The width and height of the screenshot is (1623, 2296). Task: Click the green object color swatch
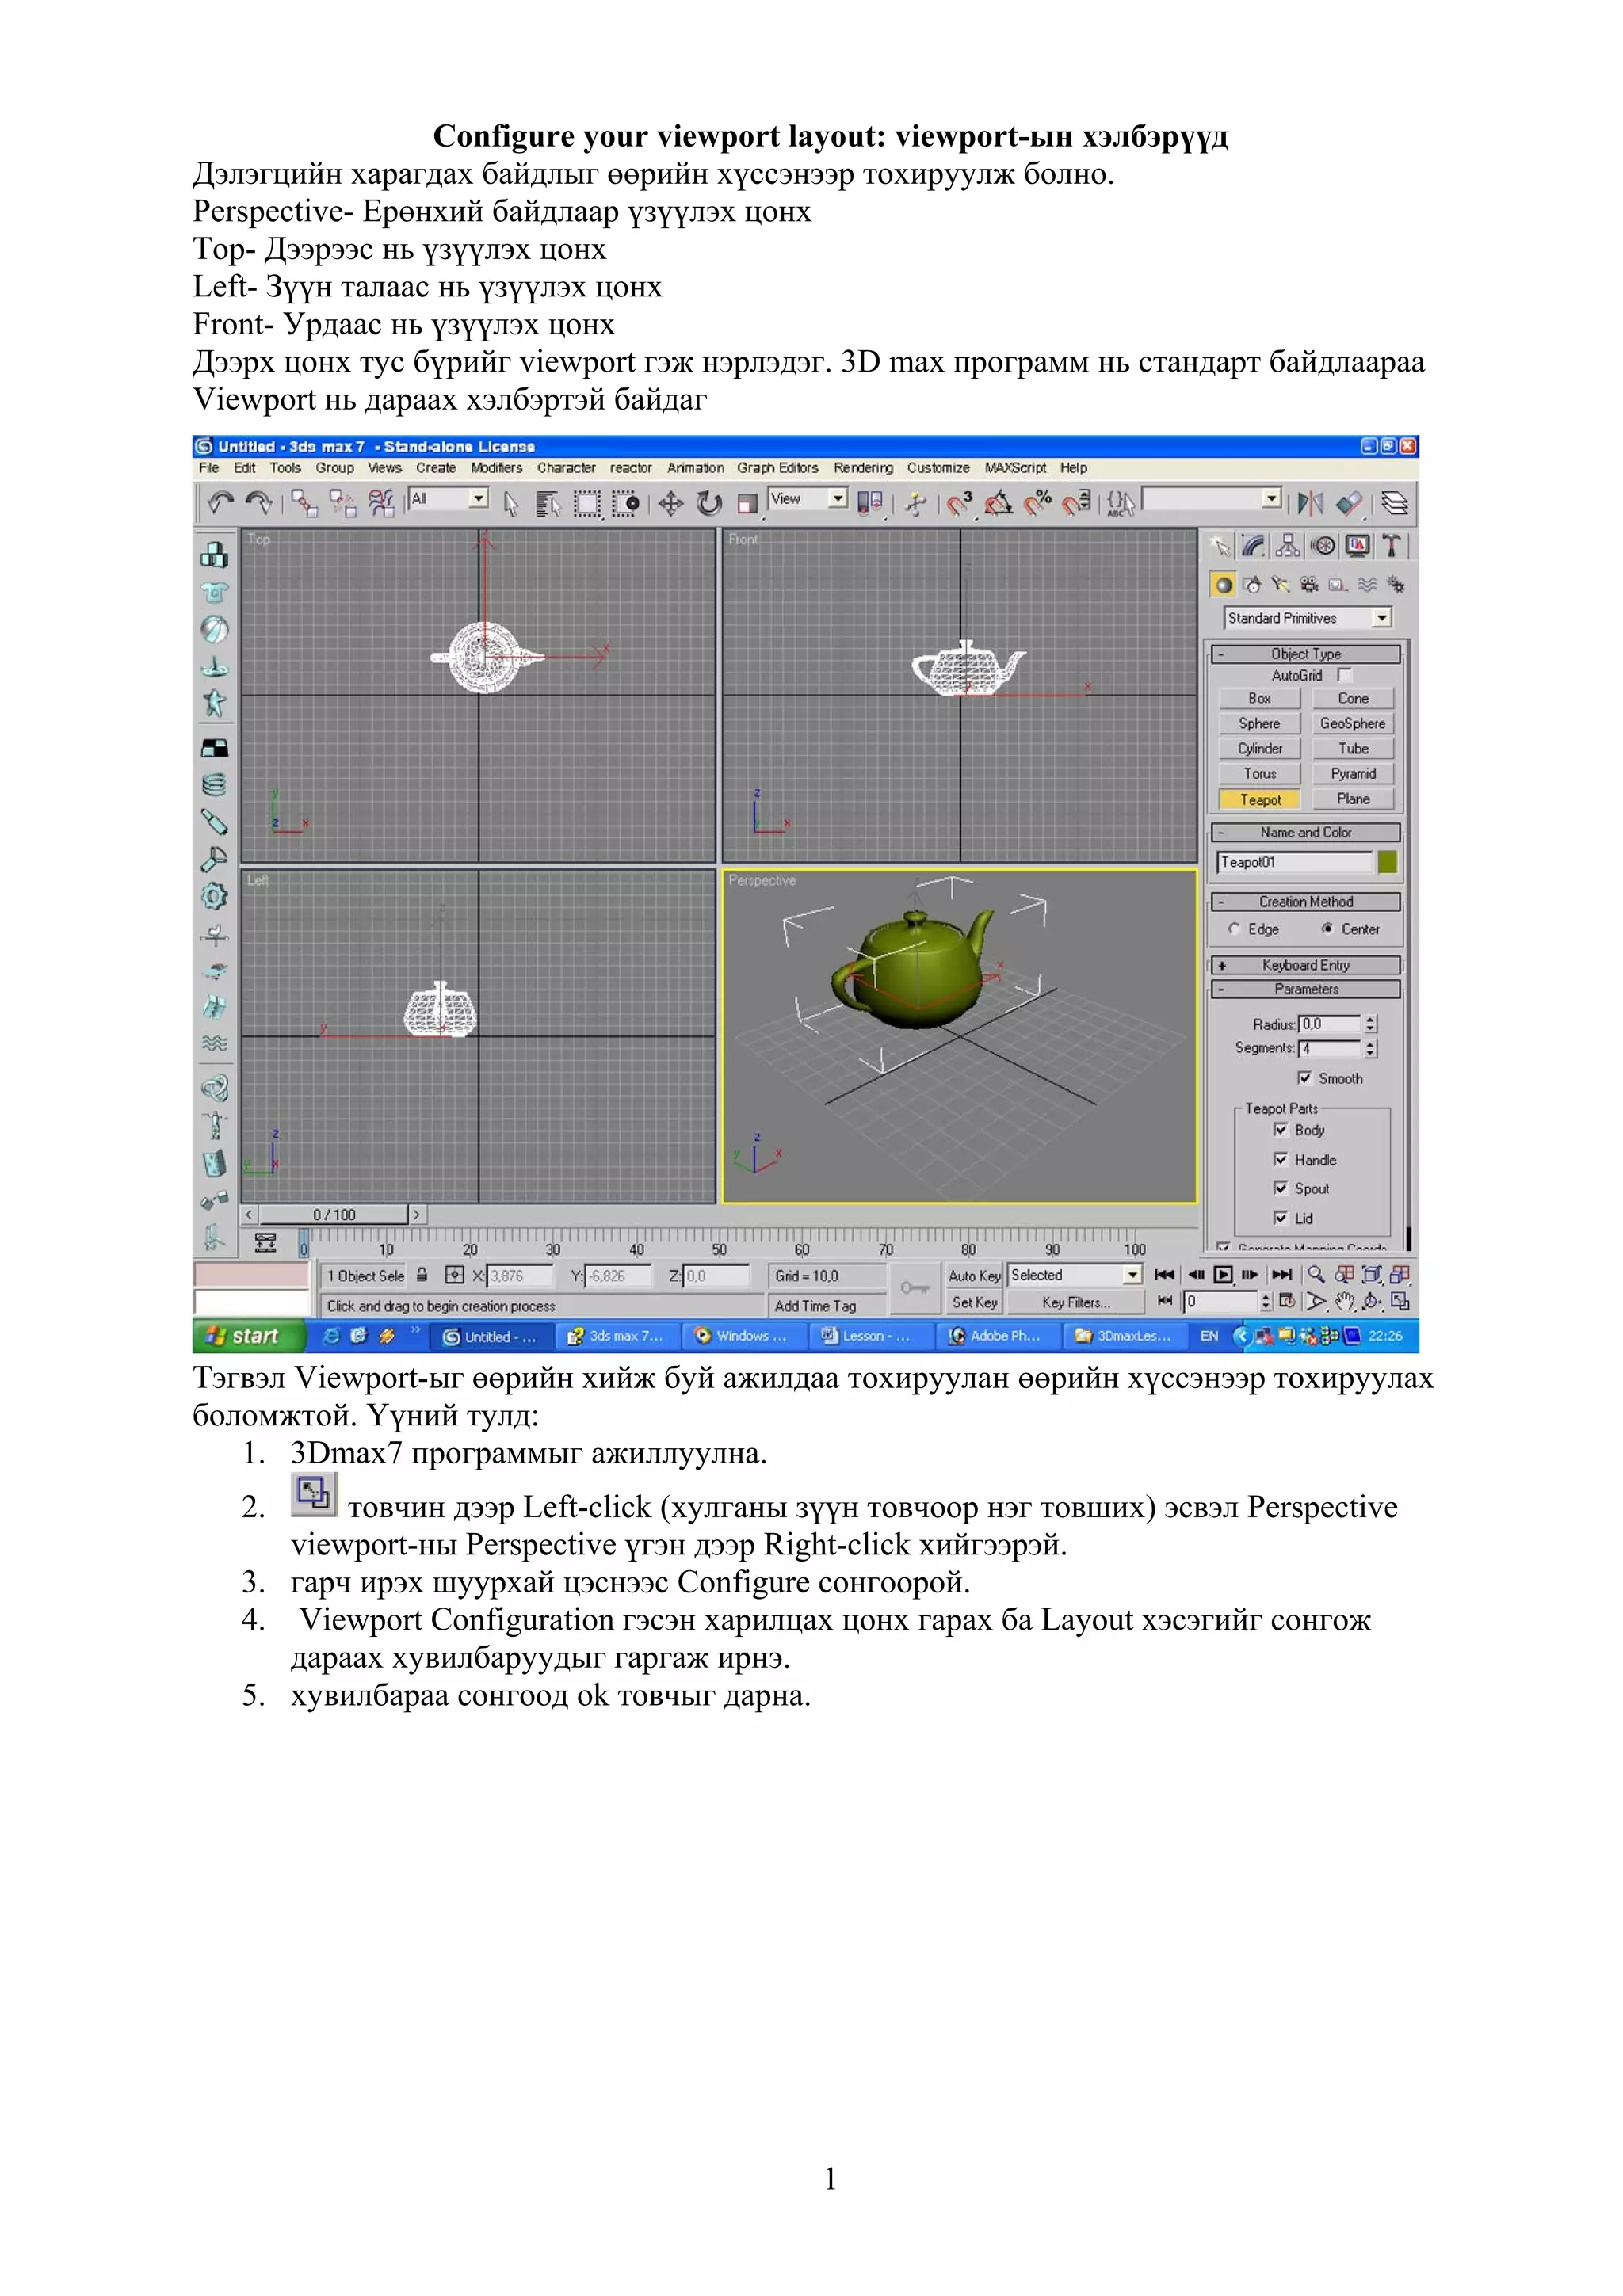click(x=1387, y=862)
